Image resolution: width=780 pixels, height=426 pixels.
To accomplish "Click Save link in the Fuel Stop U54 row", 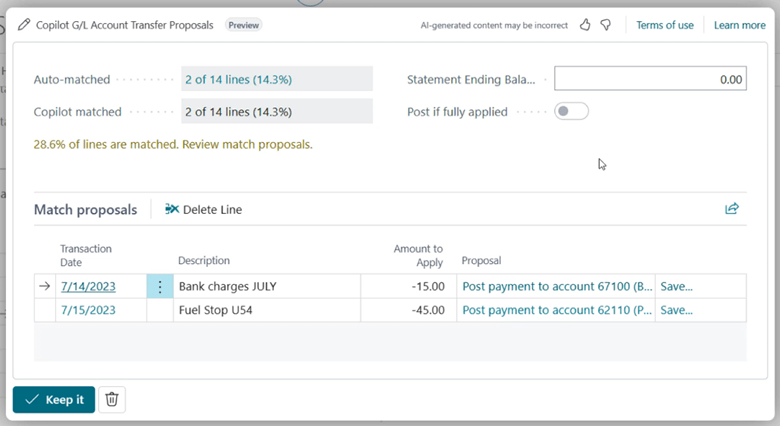I will tap(677, 310).
